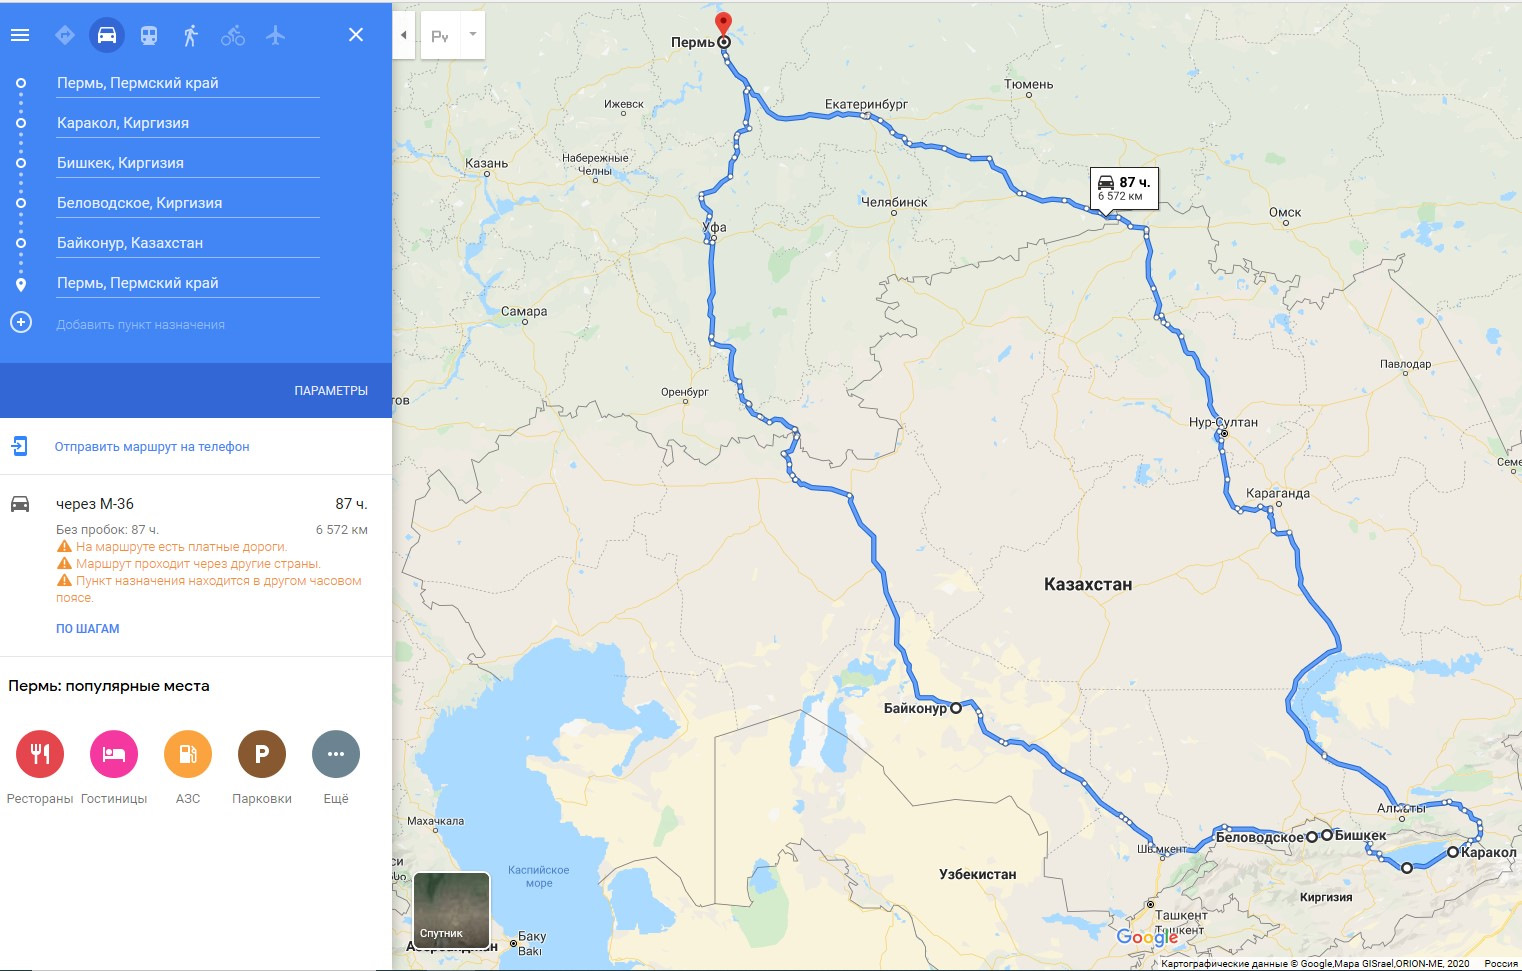
Task: Open the hamburger main menu
Action: coord(20,35)
